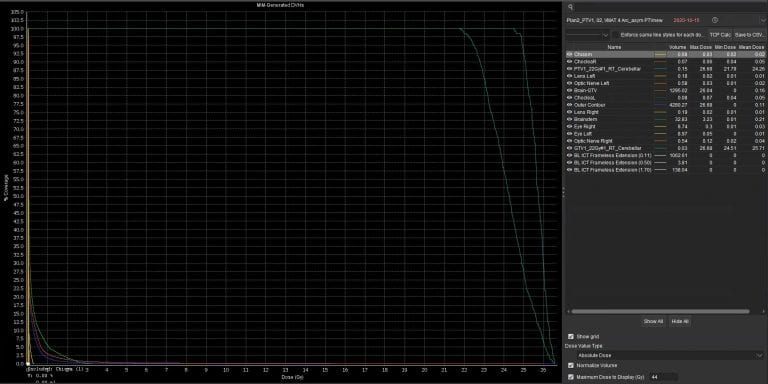Click the maximum dose value field
768x384 pixels.
(x=664, y=377)
